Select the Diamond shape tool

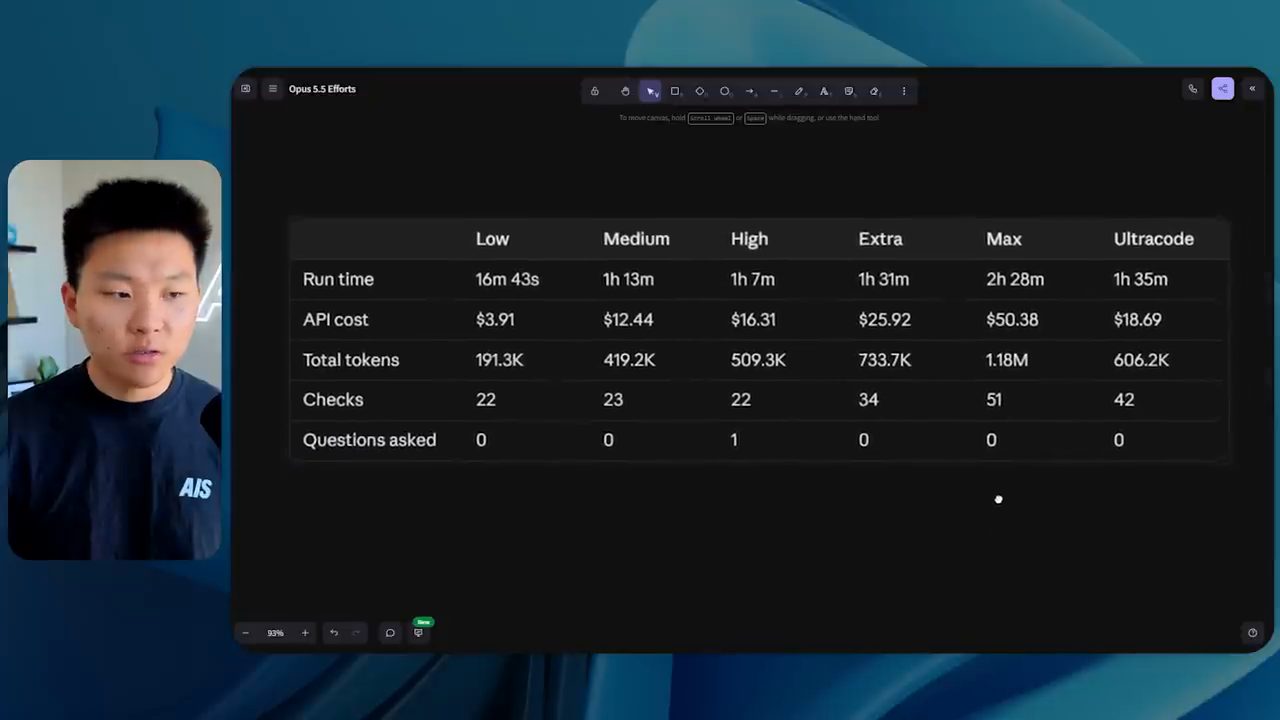(700, 91)
